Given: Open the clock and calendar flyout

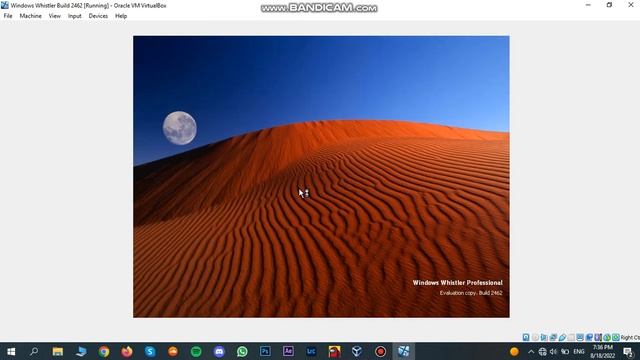Looking at the screenshot, I should tap(602, 351).
